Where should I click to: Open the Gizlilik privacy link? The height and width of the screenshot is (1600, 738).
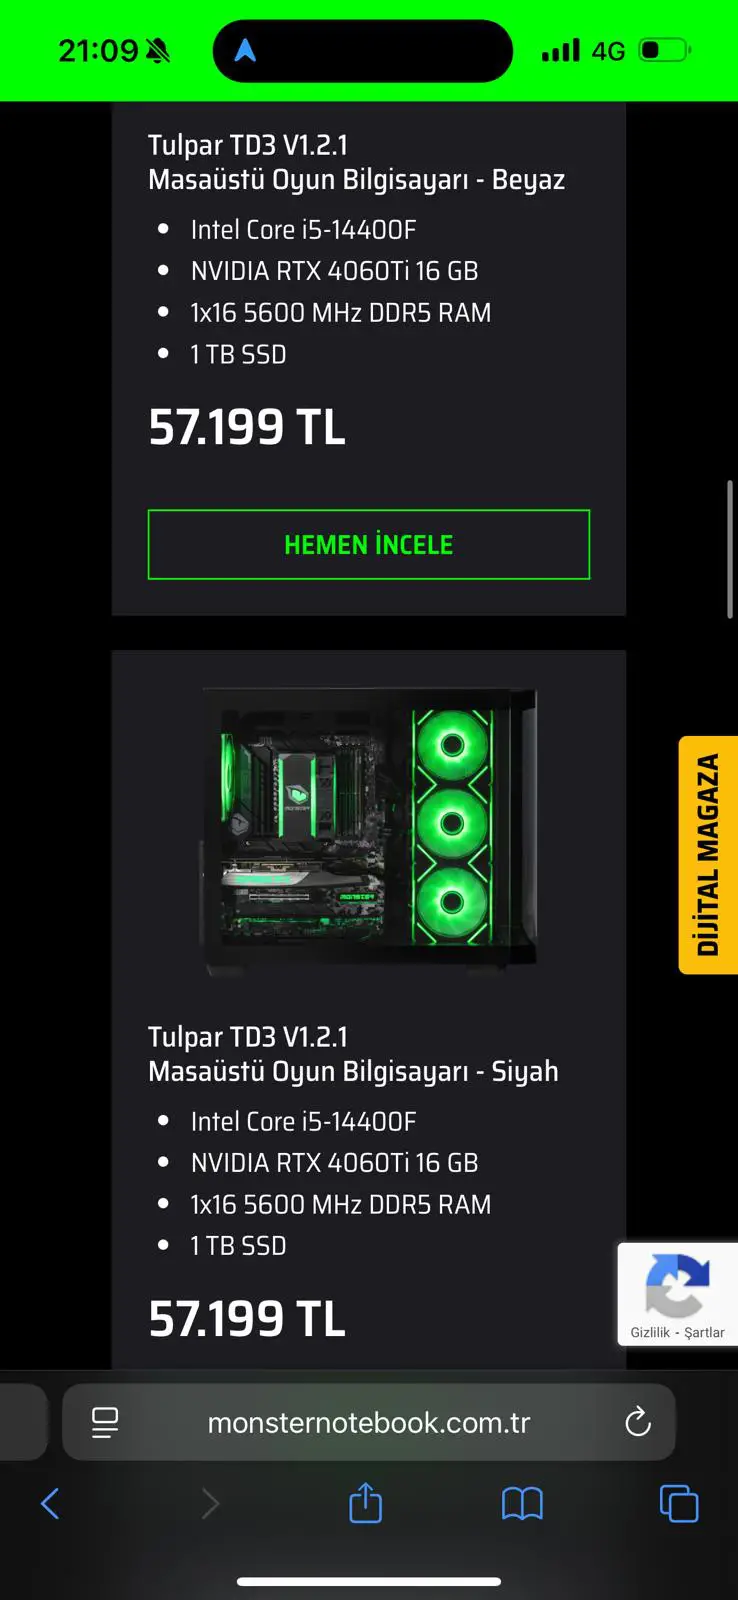(650, 1332)
